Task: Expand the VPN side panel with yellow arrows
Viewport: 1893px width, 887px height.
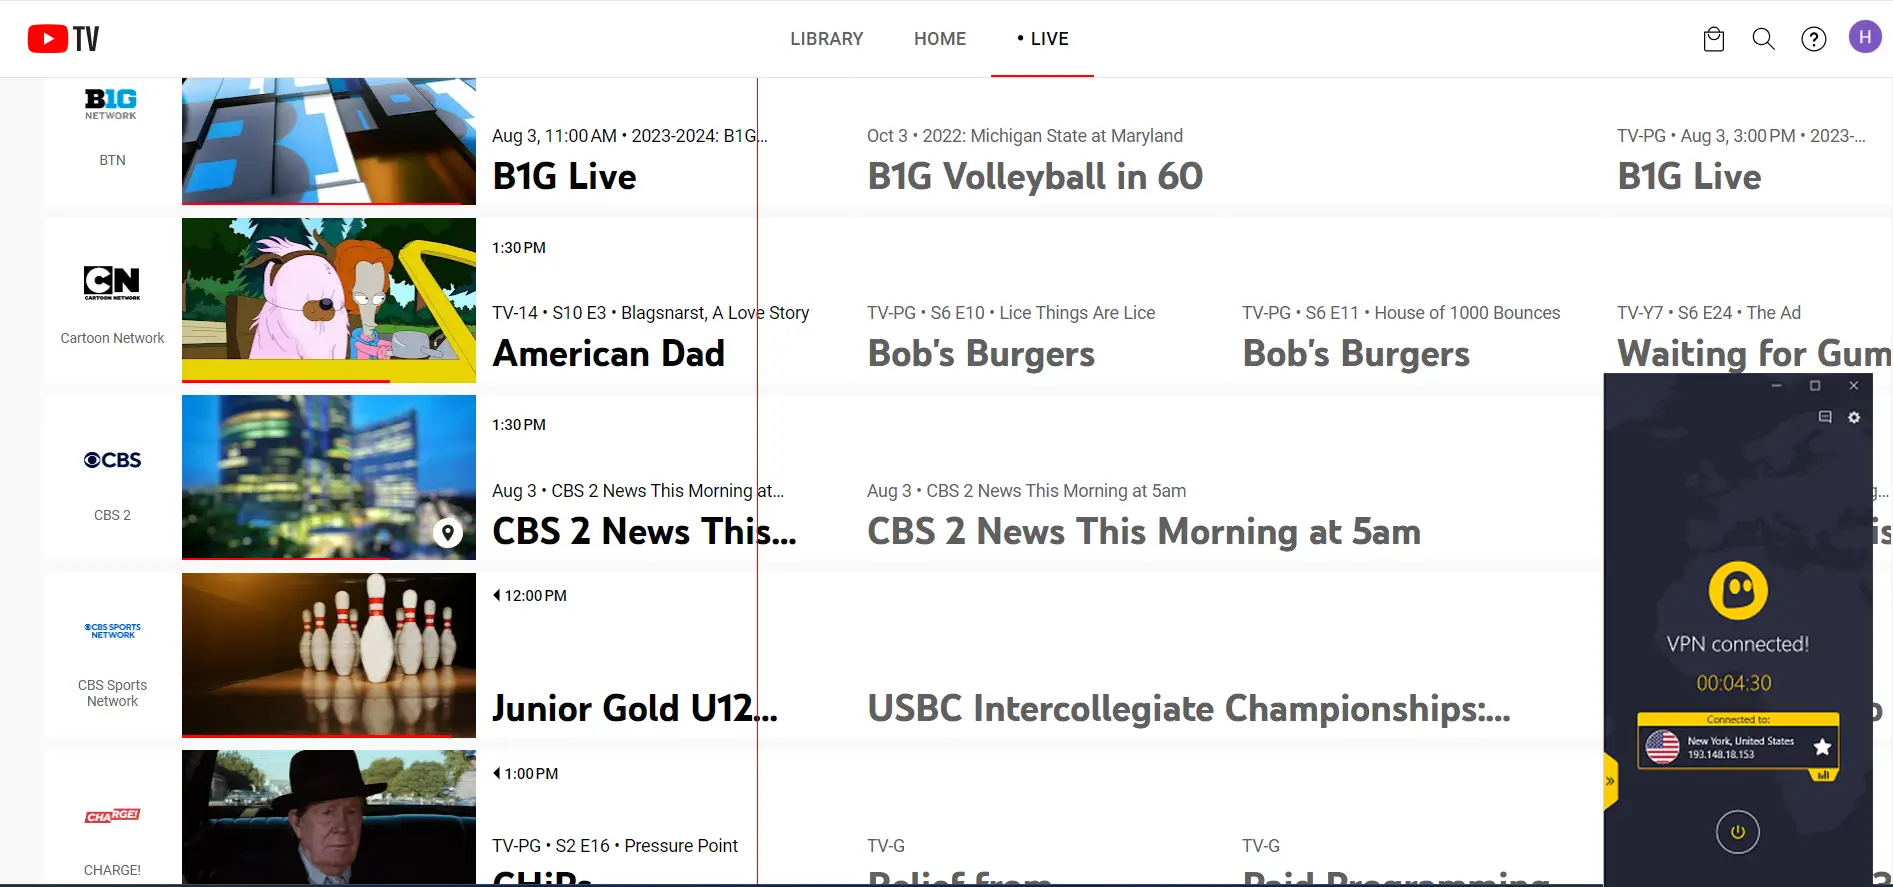Action: [1610, 781]
